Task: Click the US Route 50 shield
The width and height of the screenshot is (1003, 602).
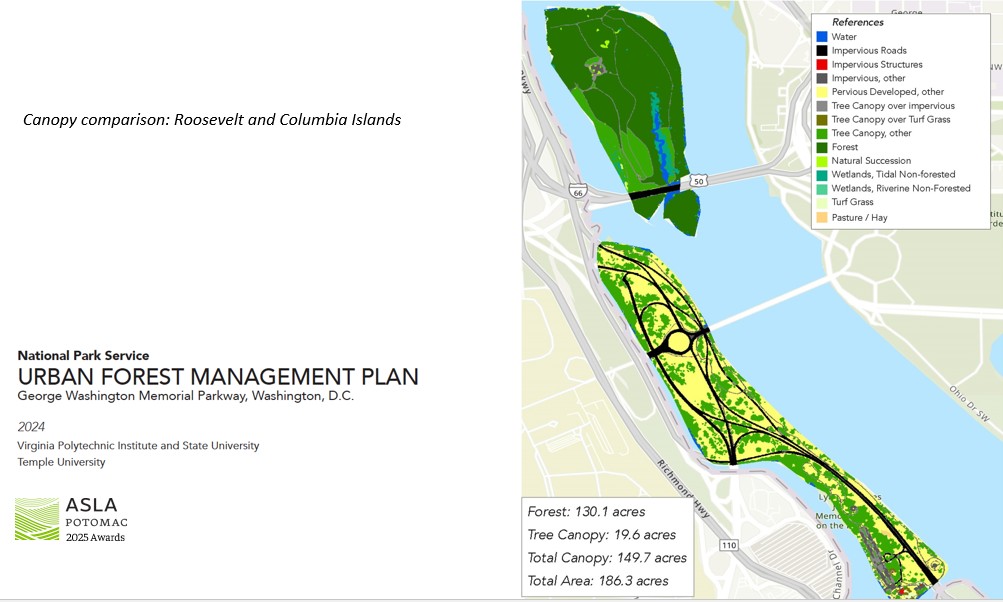Action: coord(699,181)
